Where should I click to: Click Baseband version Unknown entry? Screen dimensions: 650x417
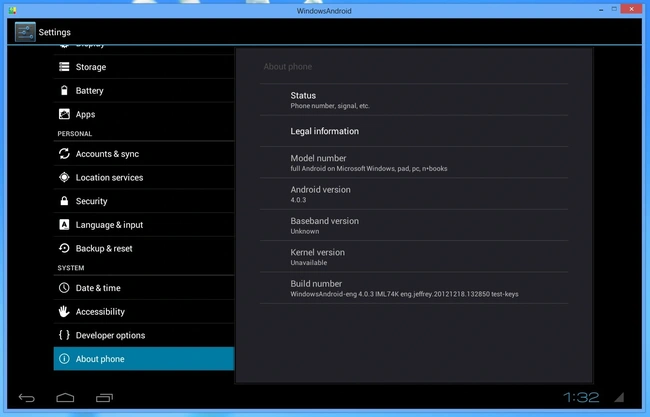pos(414,225)
